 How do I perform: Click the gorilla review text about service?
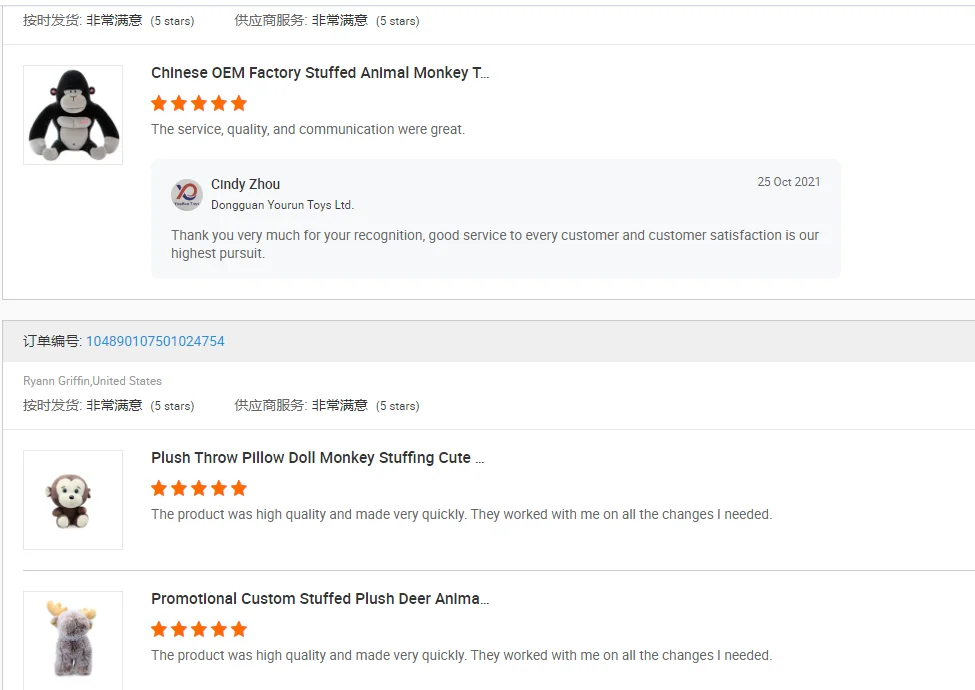(308, 129)
